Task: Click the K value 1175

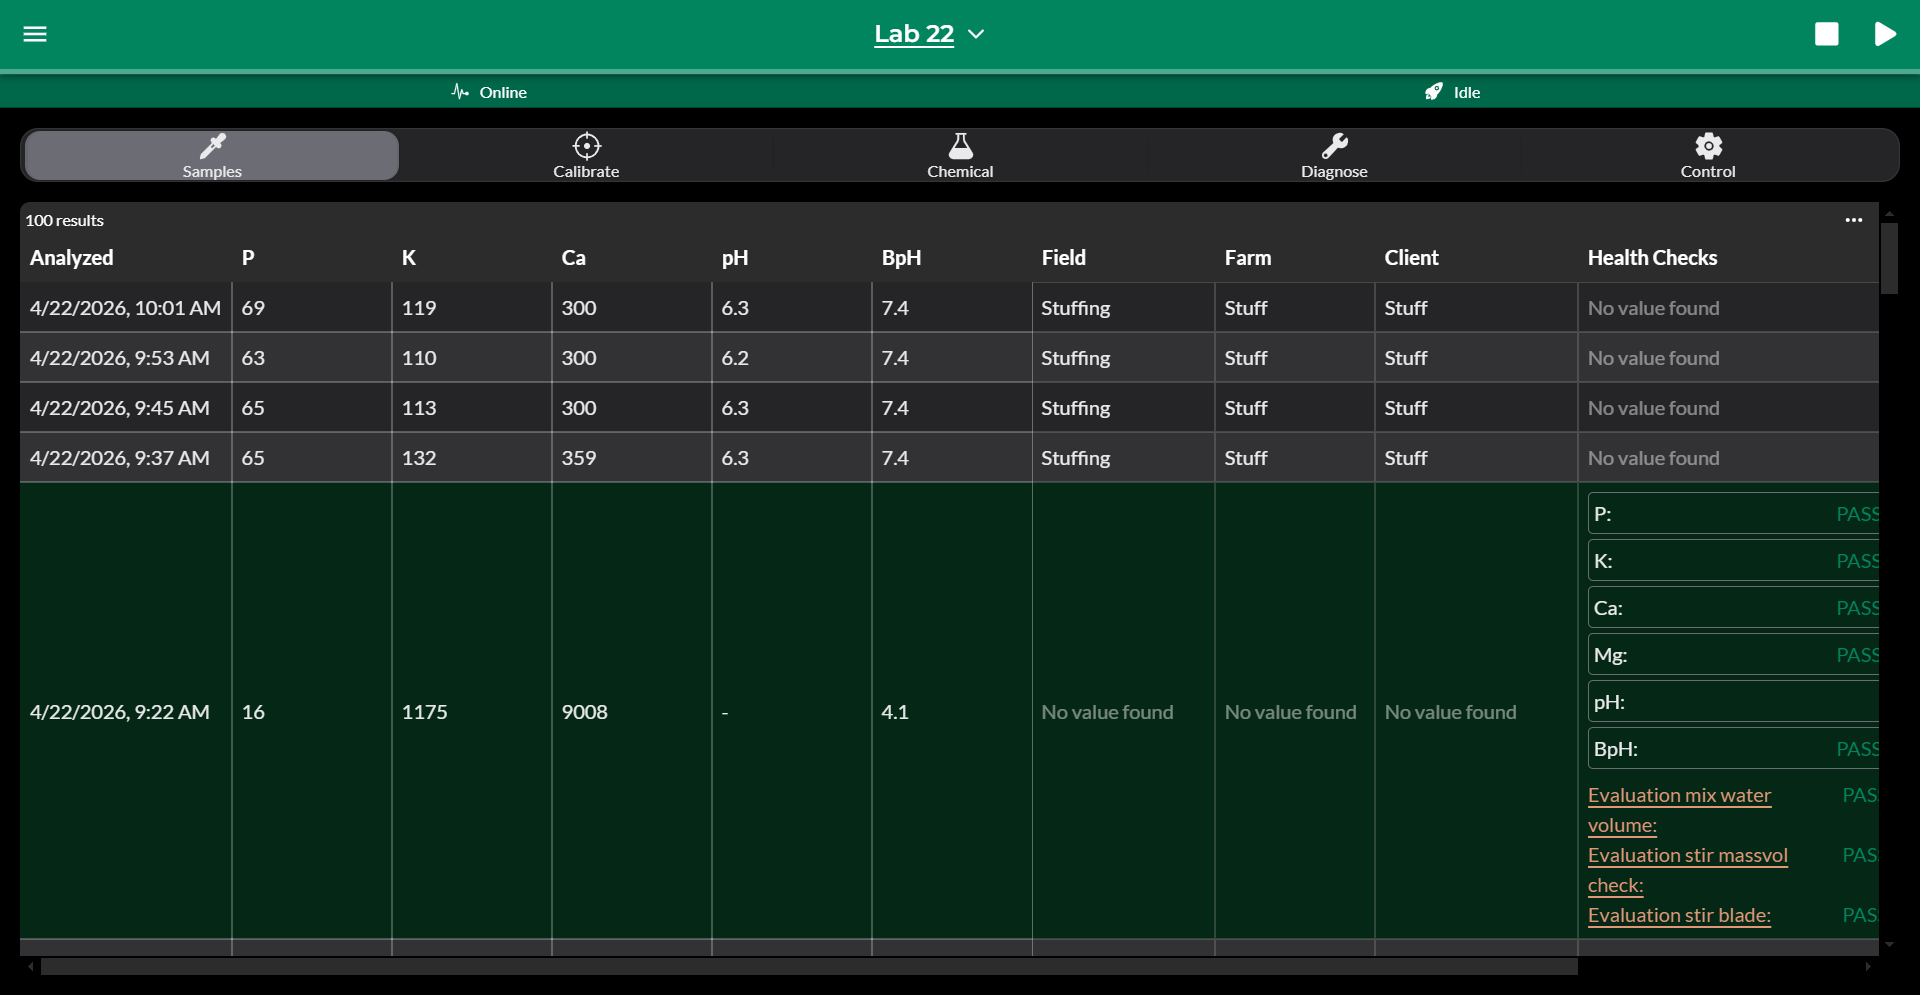Action: (424, 712)
